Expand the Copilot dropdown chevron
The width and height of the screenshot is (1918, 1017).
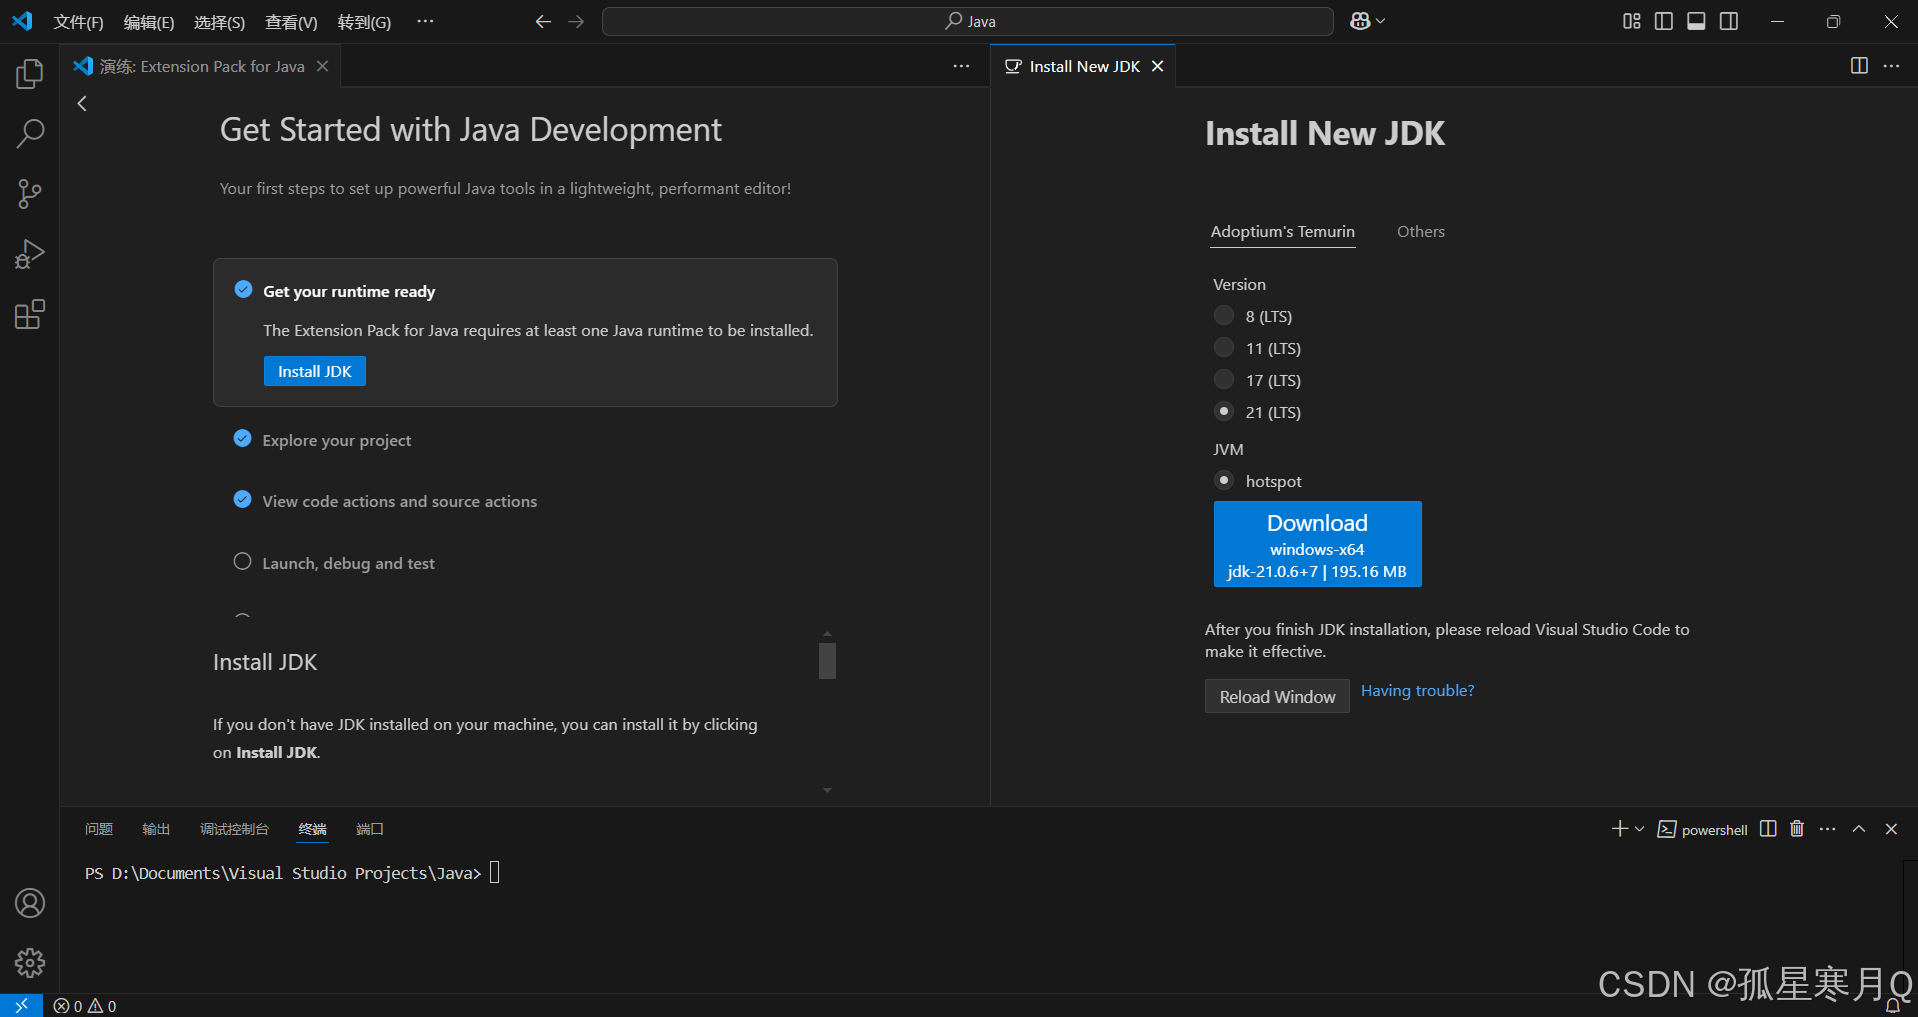[1381, 21]
